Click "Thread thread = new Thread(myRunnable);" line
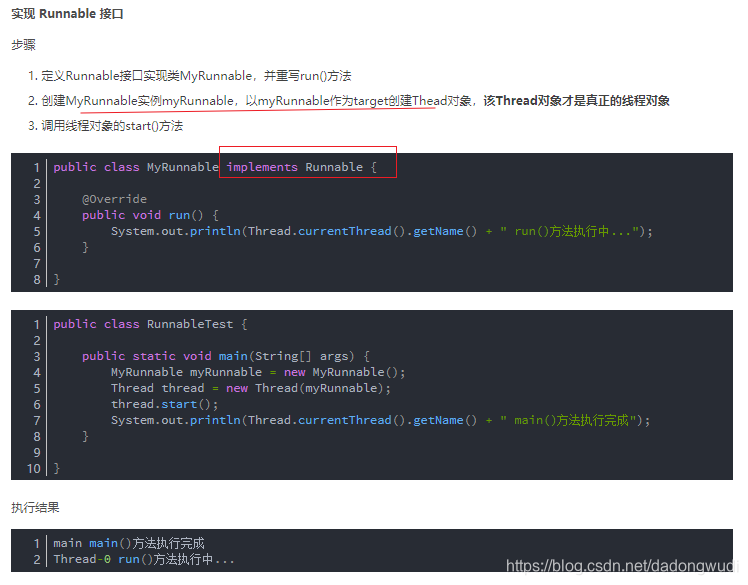 coord(251,388)
